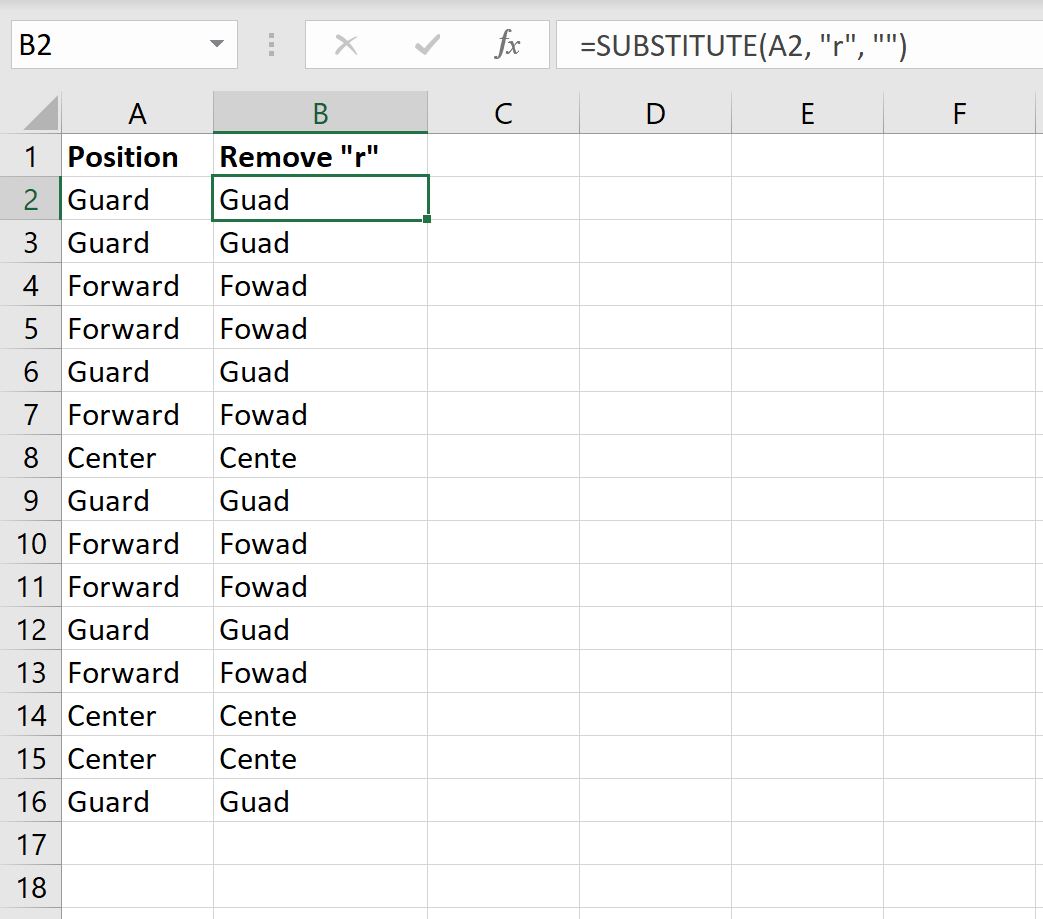
Task: Select column header F
Action: pos(959,113)
